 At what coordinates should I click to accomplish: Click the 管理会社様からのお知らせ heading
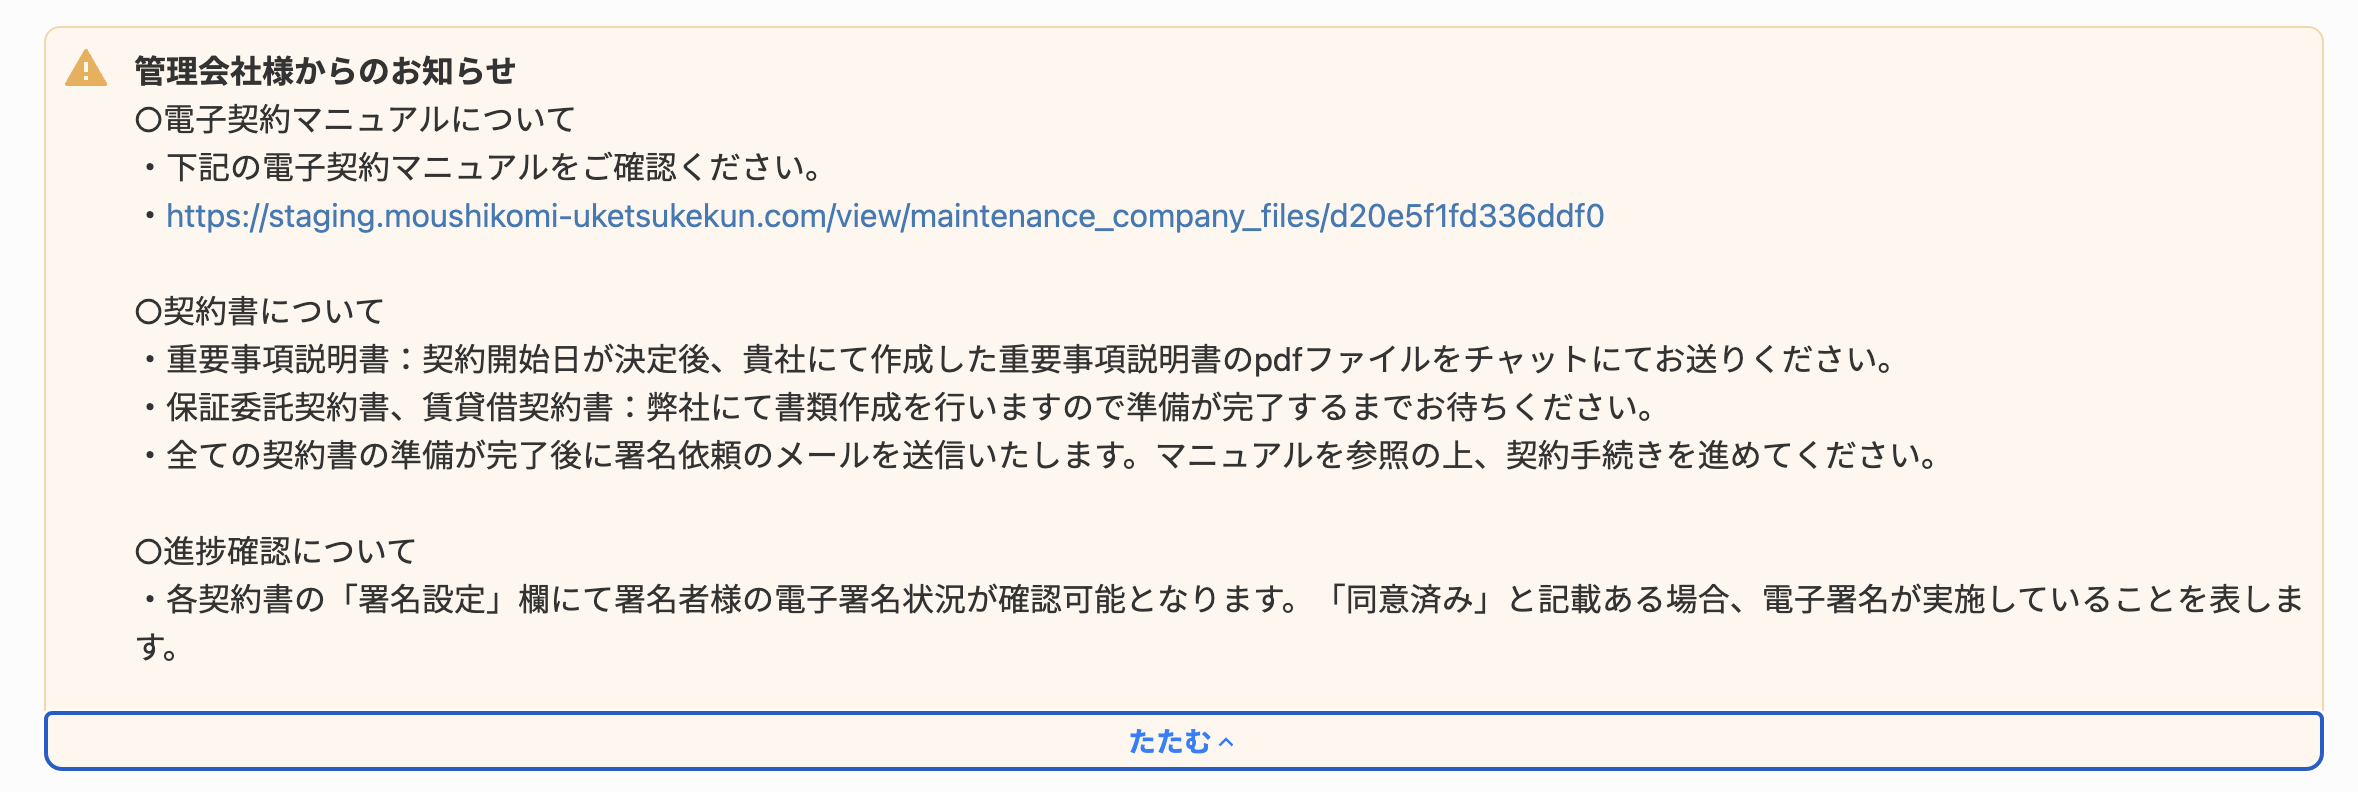[325, 71]
